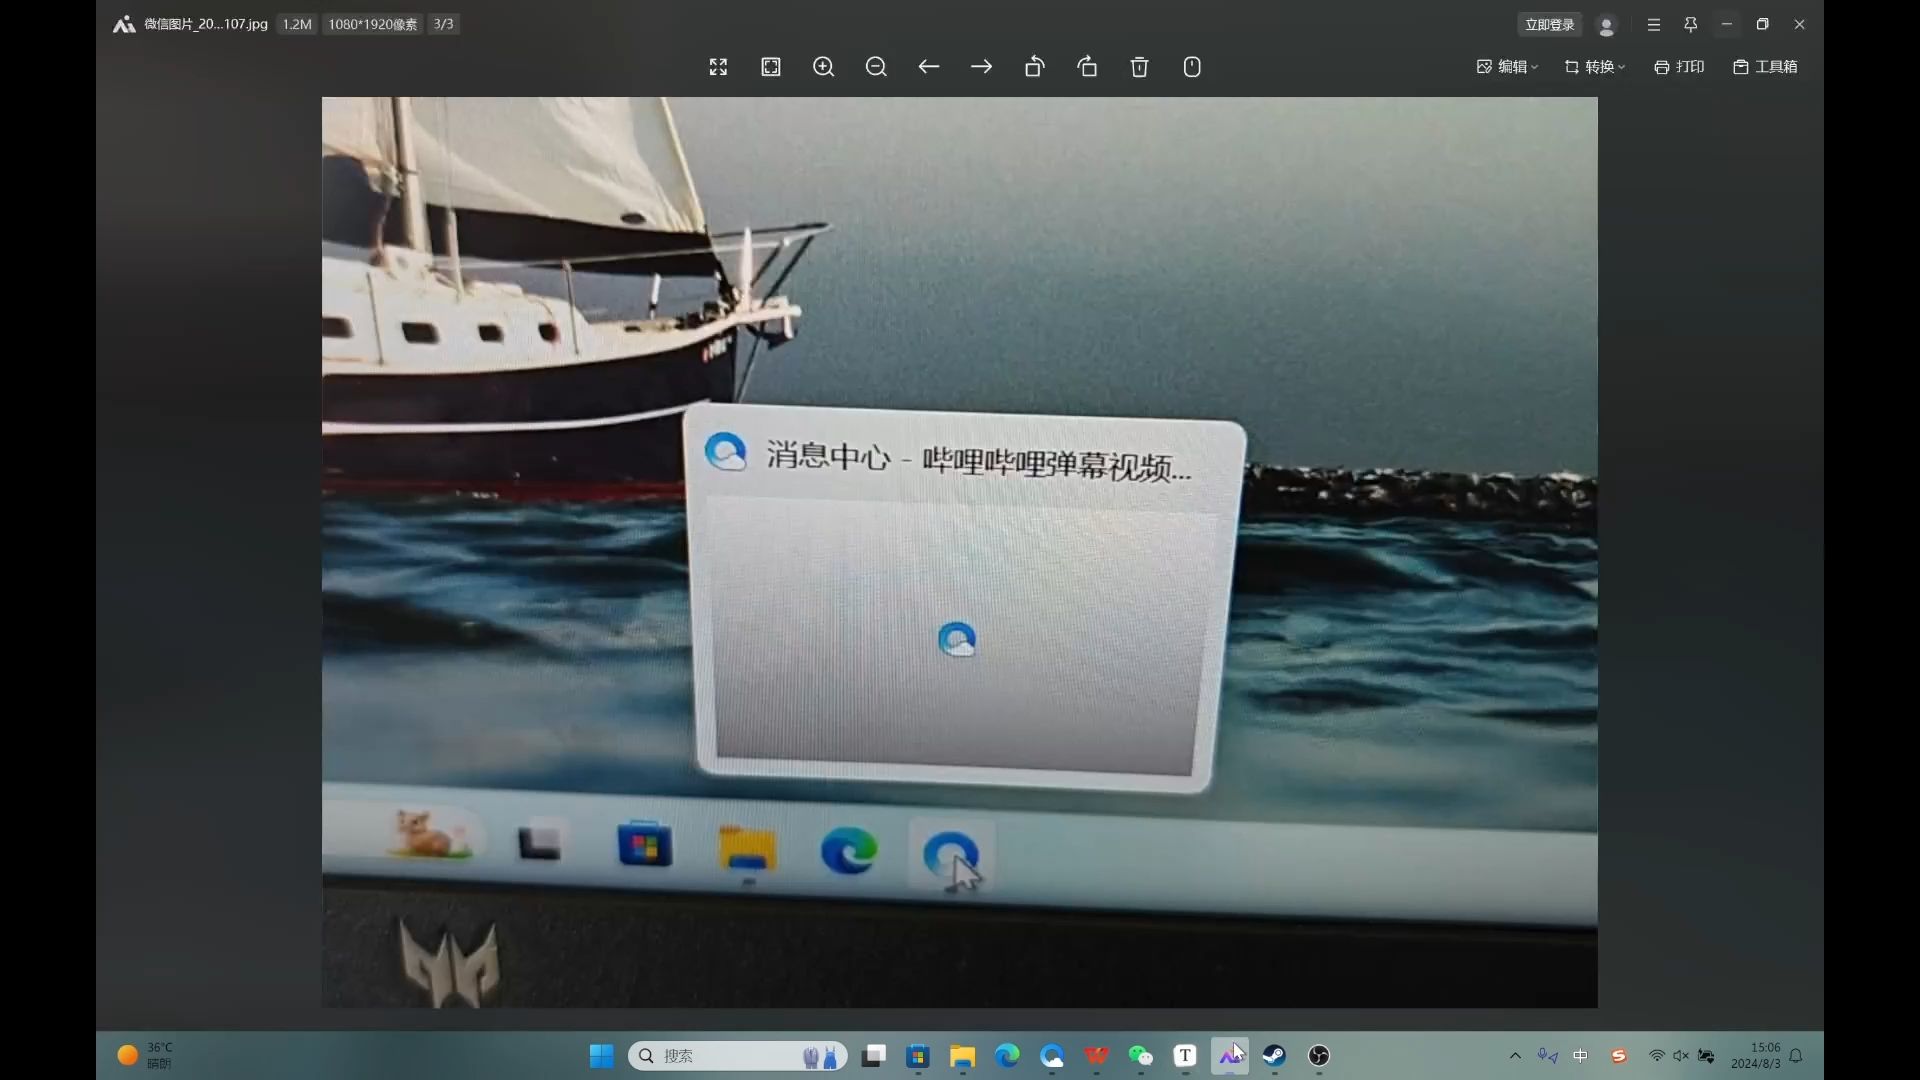Click the fit-to-window icon

[771, 67]
